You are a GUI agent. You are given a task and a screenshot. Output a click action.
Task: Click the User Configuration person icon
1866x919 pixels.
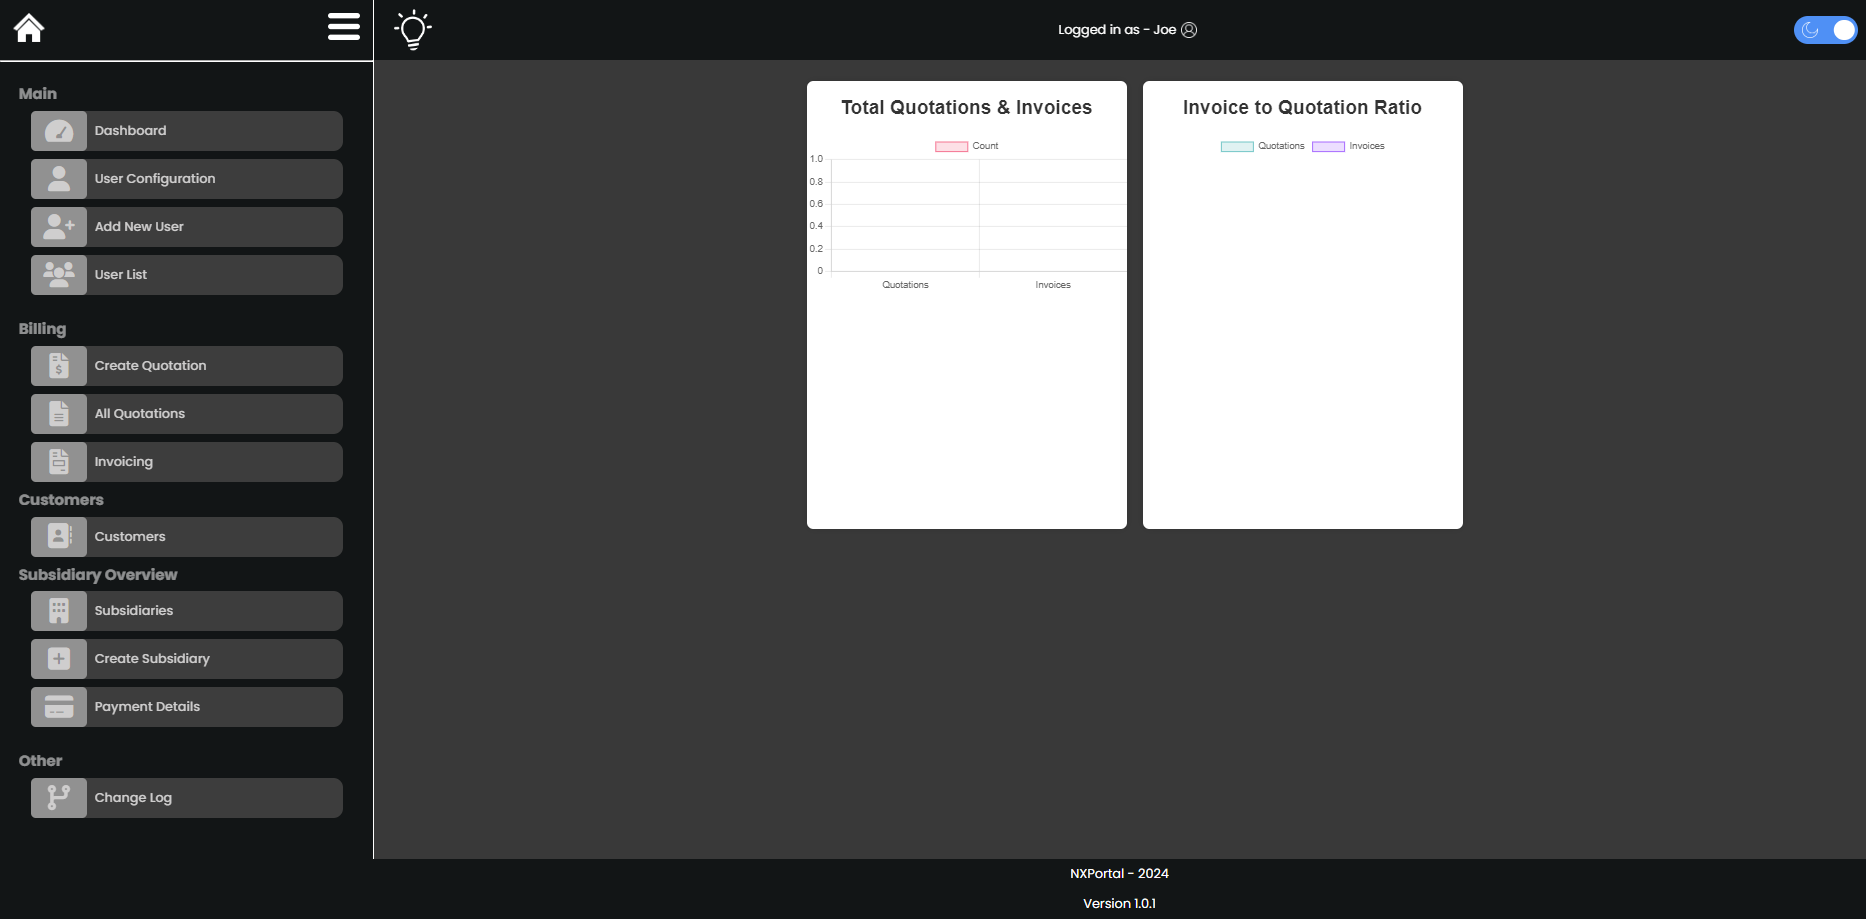click(x=59, y=179)
